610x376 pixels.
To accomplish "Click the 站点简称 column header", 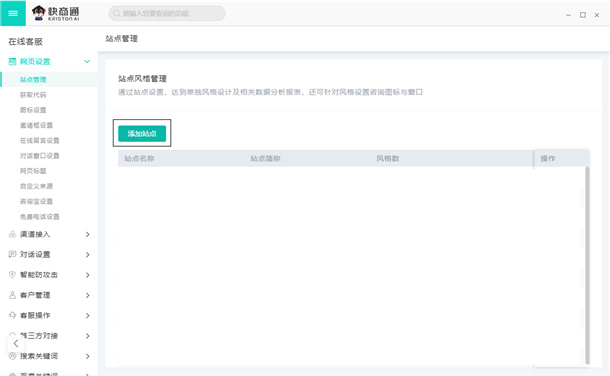I will click(x=265, y=158).
